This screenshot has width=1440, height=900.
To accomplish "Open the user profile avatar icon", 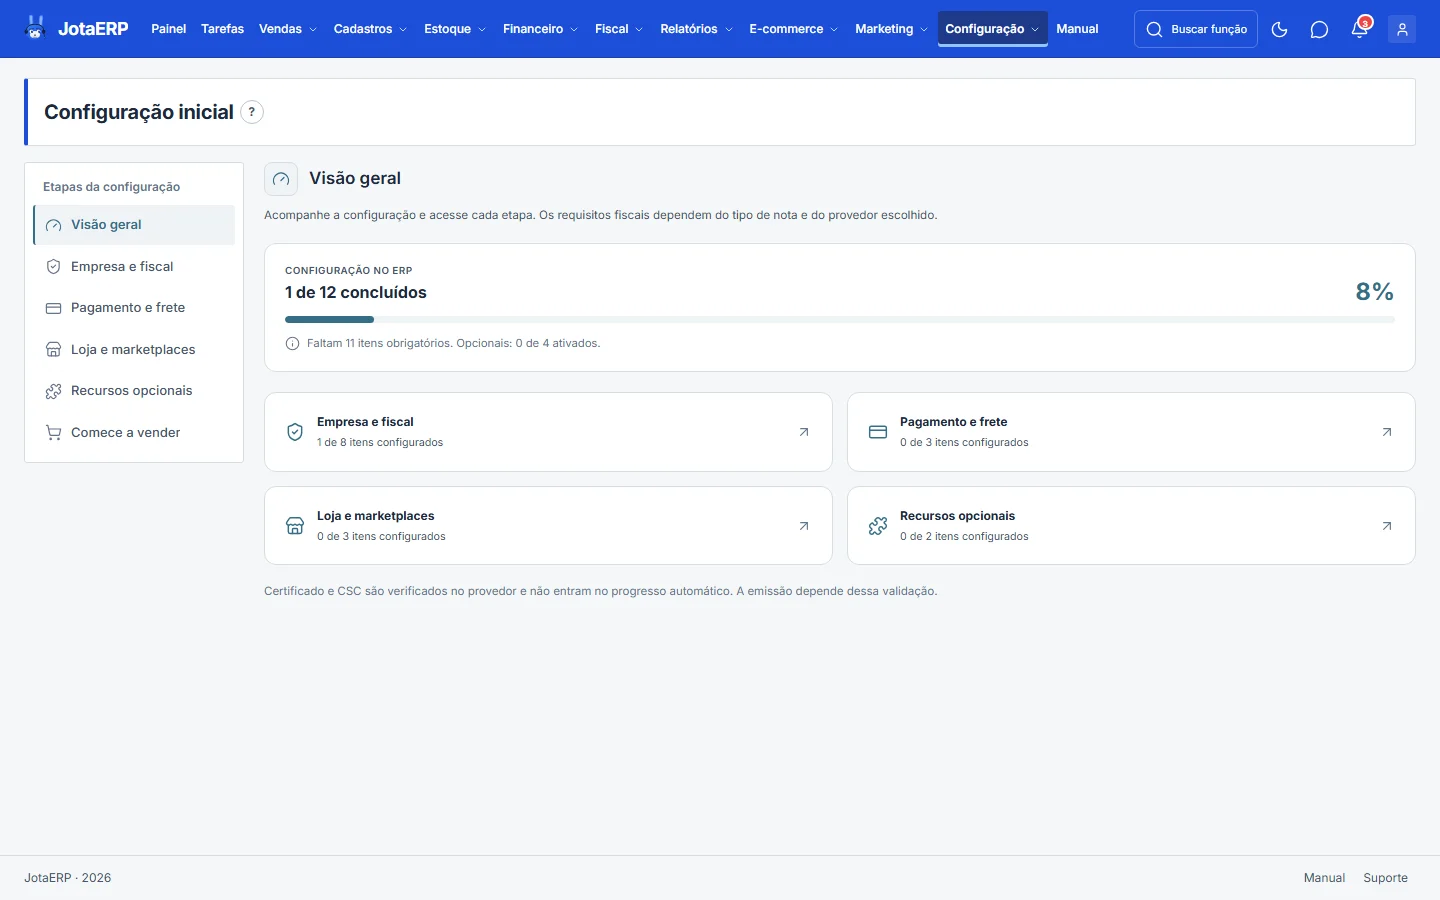I will [1402, 29].
